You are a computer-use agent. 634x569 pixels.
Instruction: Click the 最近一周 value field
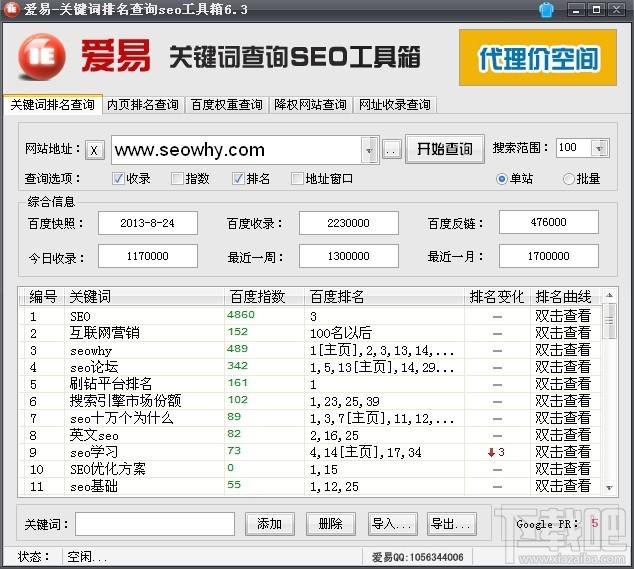(x=349, y=256)
